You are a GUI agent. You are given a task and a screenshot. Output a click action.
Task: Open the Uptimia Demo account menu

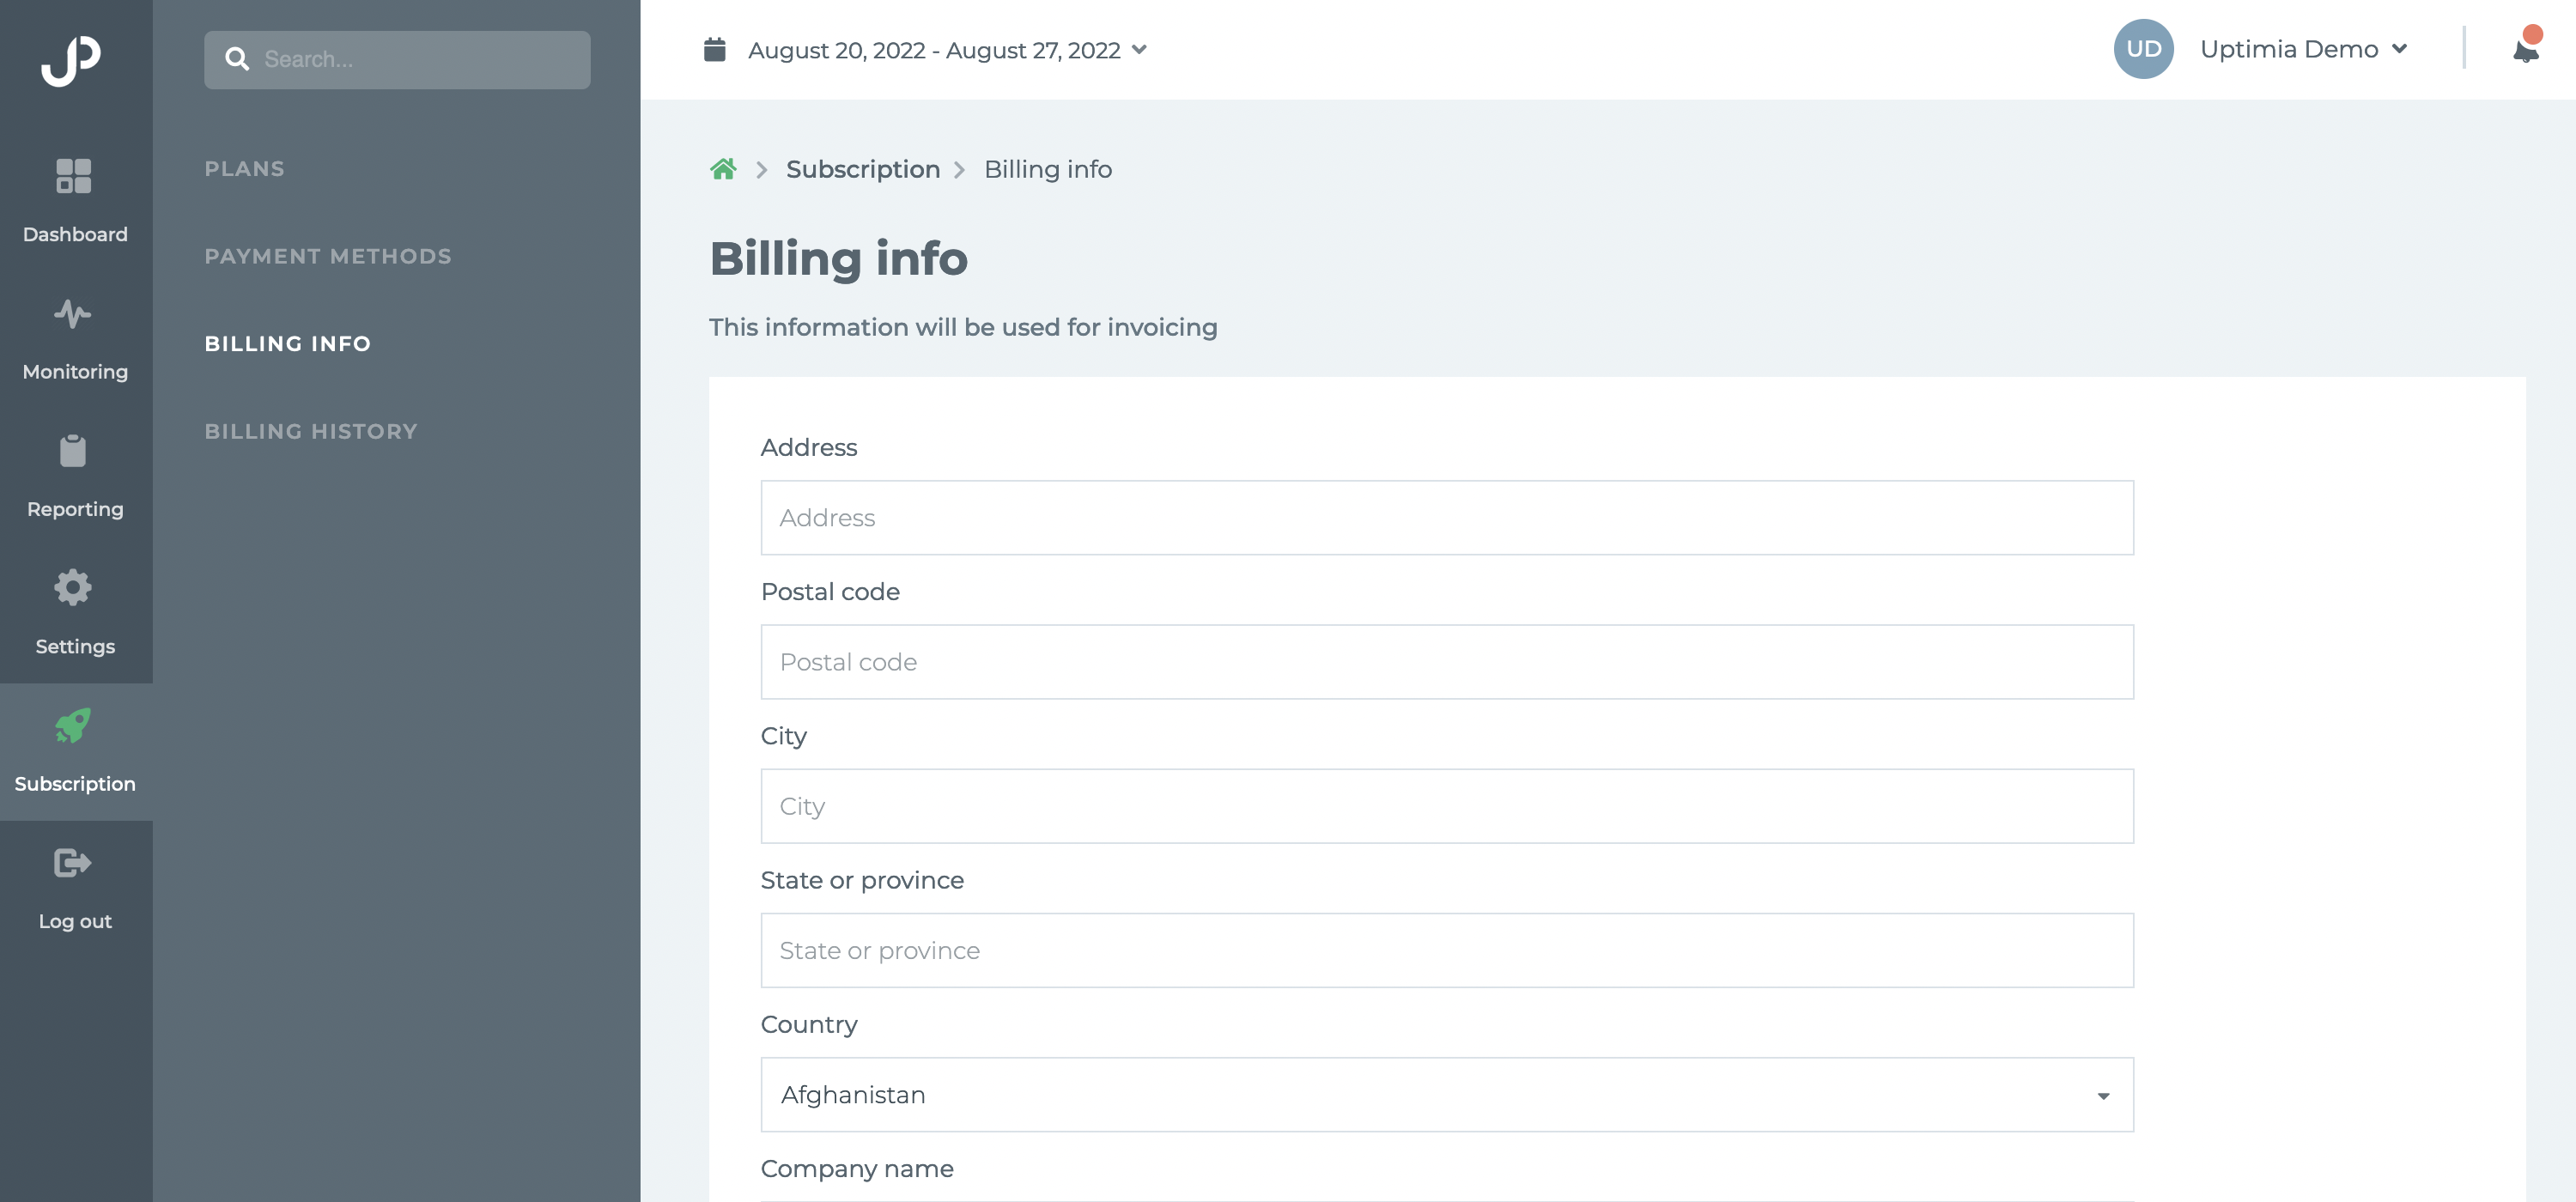coord(2303,49)
